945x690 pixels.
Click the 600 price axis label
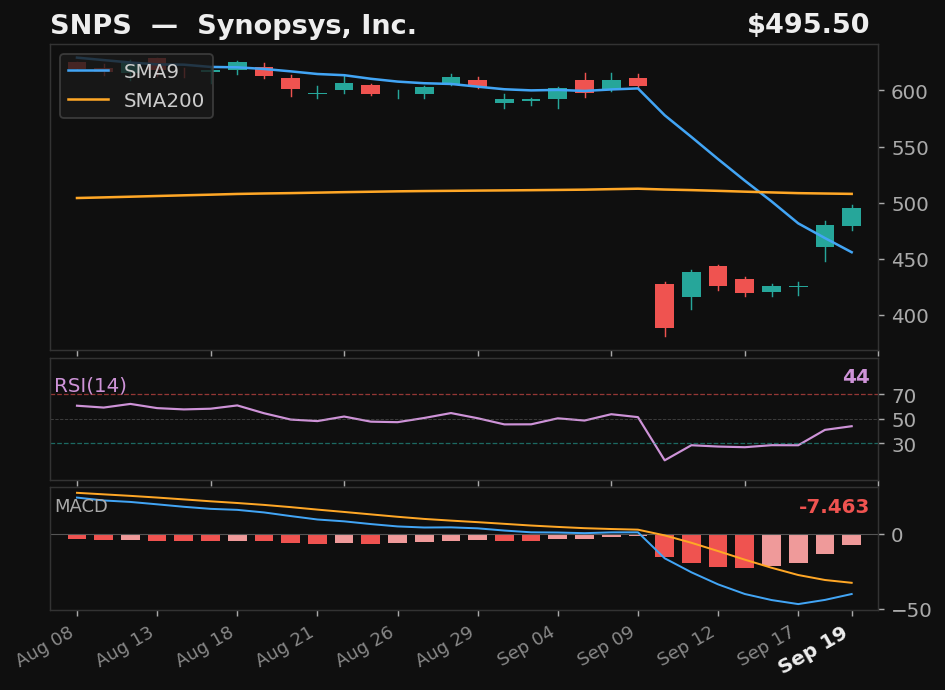click(909, 92)
